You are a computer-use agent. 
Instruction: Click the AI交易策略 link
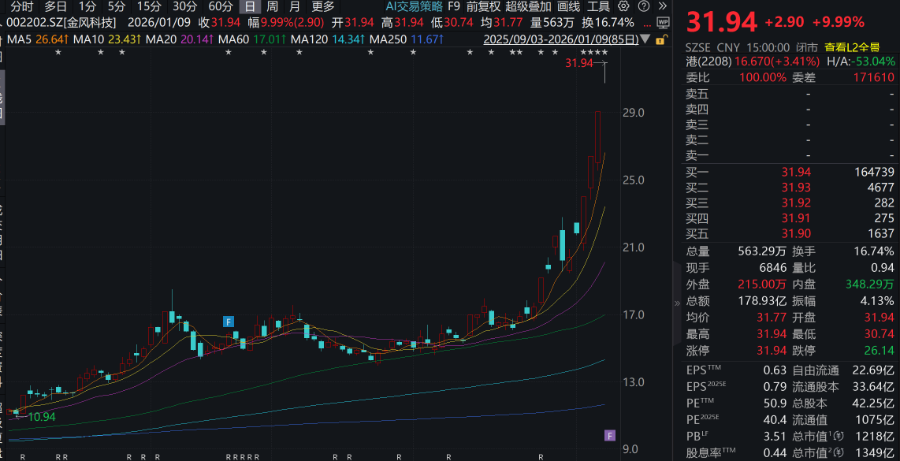[x=414, y=6]
